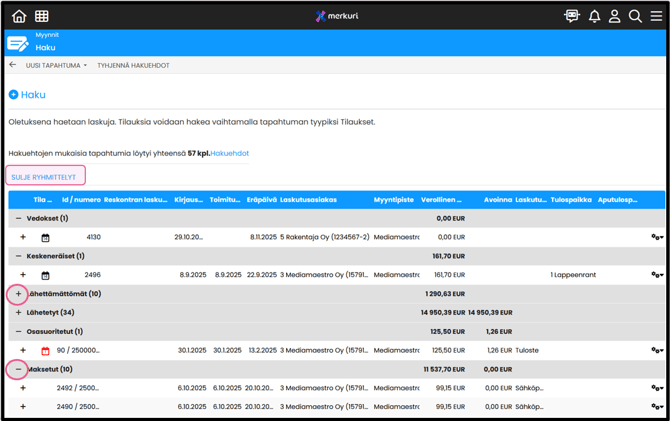Open the grid apps menu icon
The height and width of the screenshot is (421, 670).
[42, 16]
